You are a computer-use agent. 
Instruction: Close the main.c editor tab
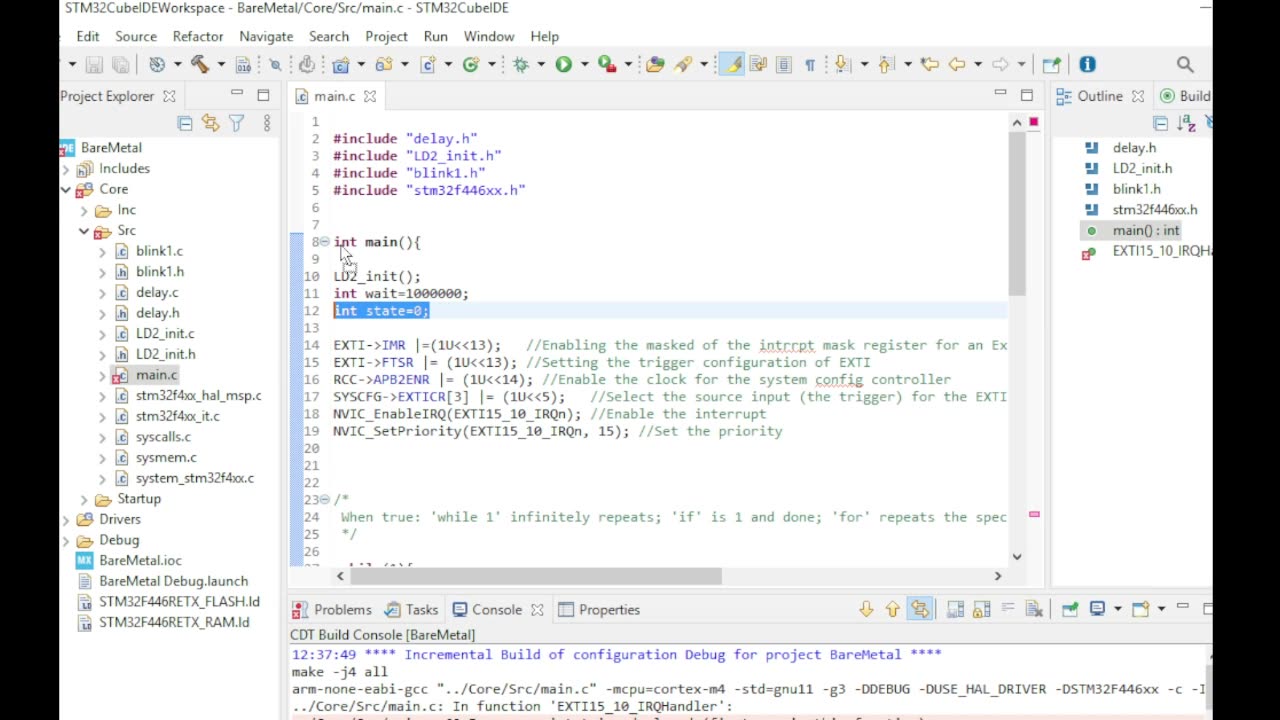tap(370, 96)
